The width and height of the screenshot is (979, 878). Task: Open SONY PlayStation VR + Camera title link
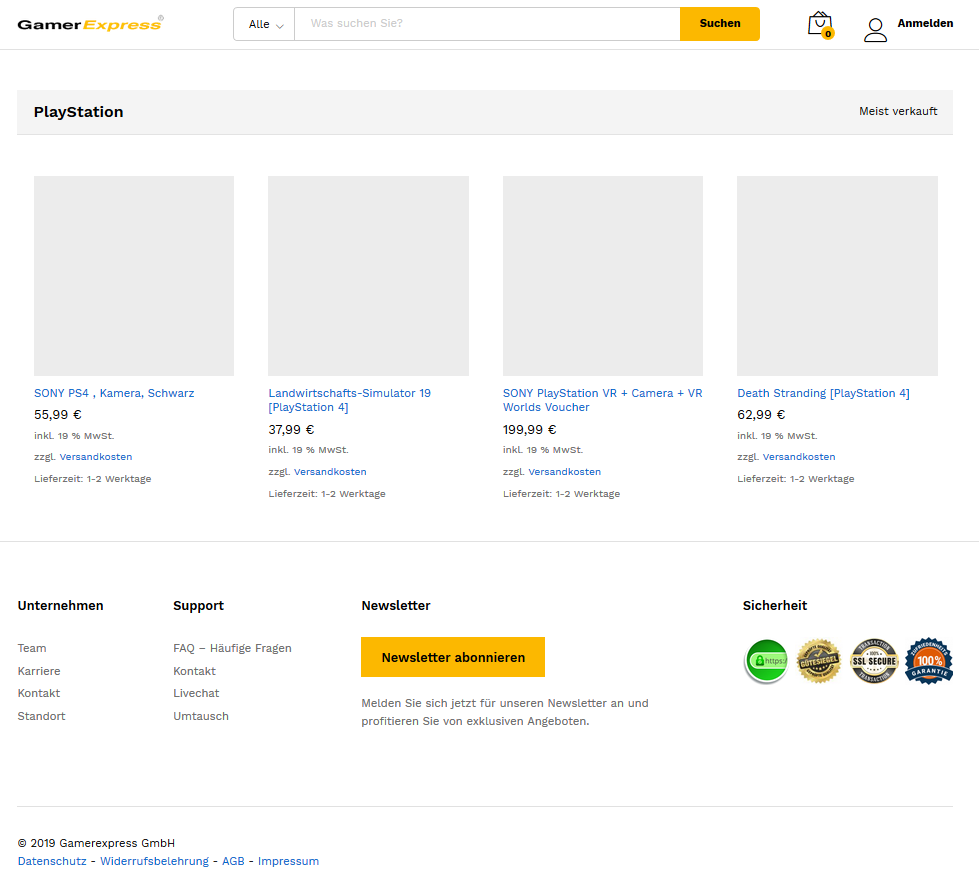(x=603, y=400)
